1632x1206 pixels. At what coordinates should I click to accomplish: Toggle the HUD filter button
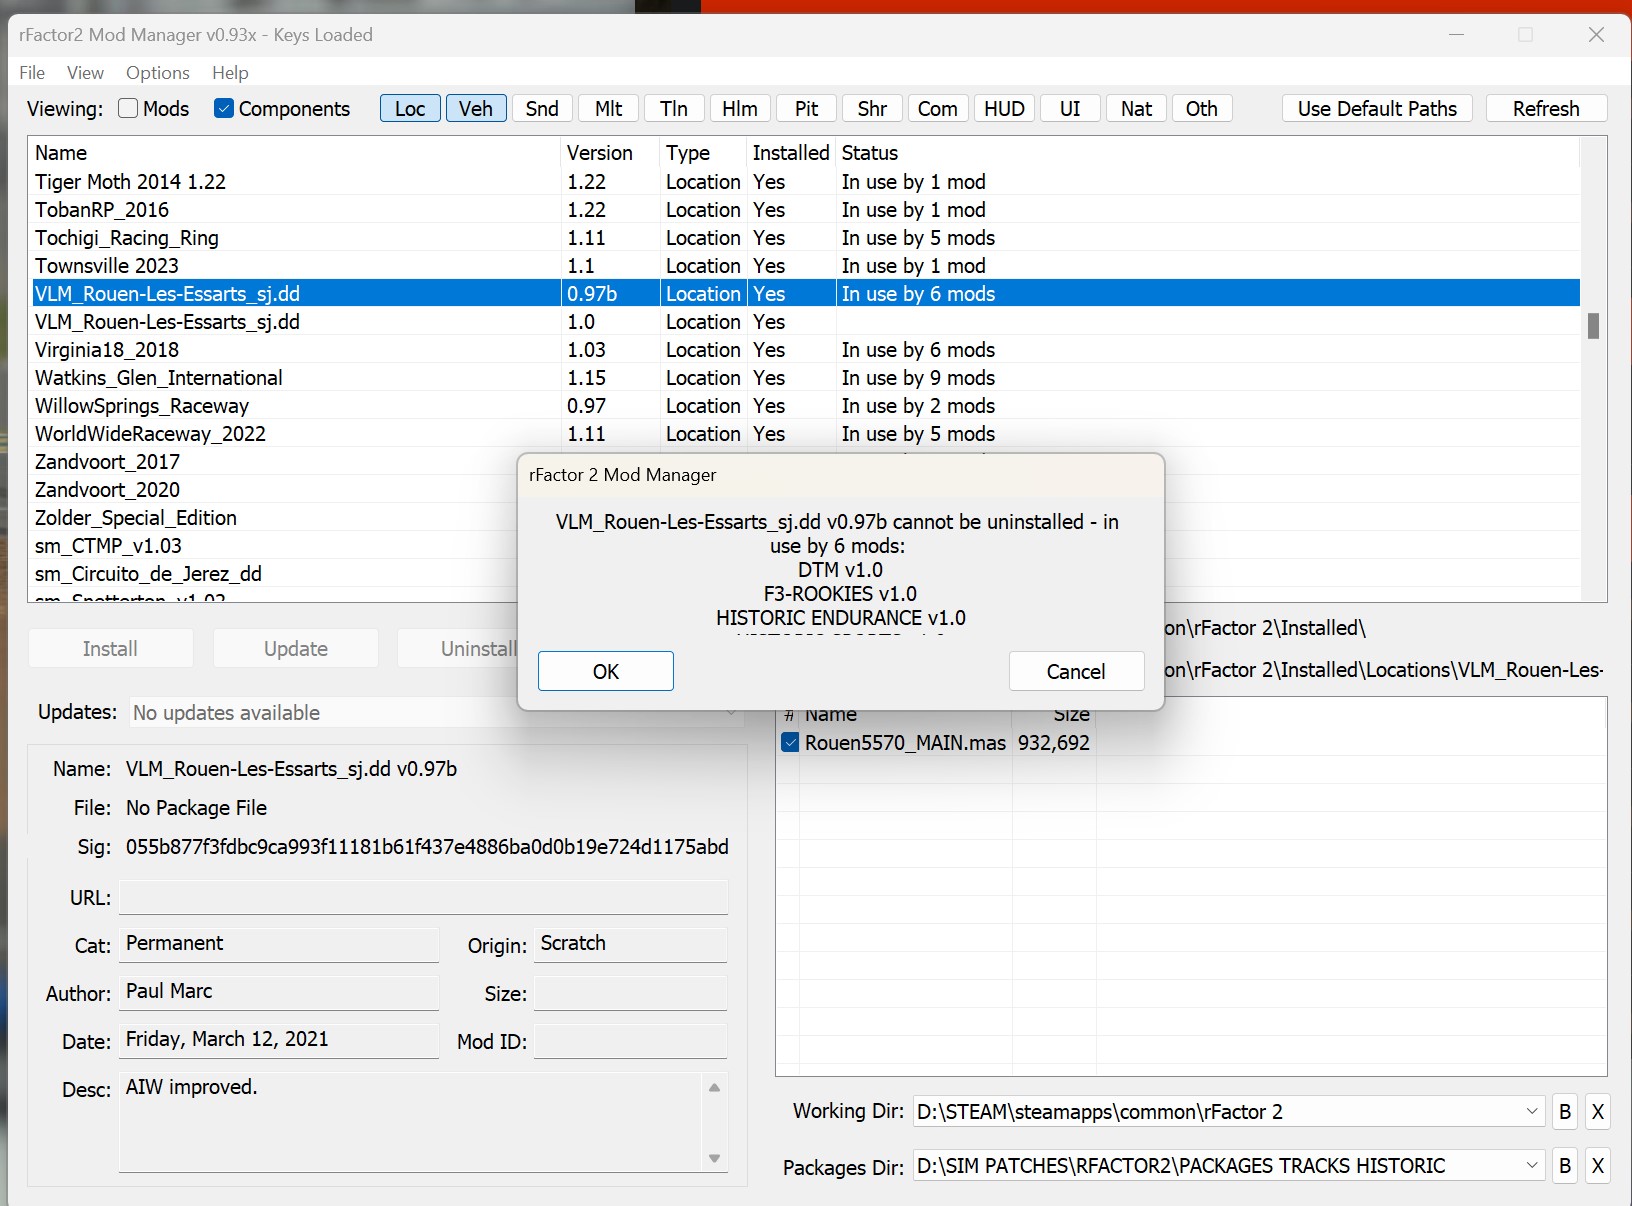click(x=1004, y=108)
